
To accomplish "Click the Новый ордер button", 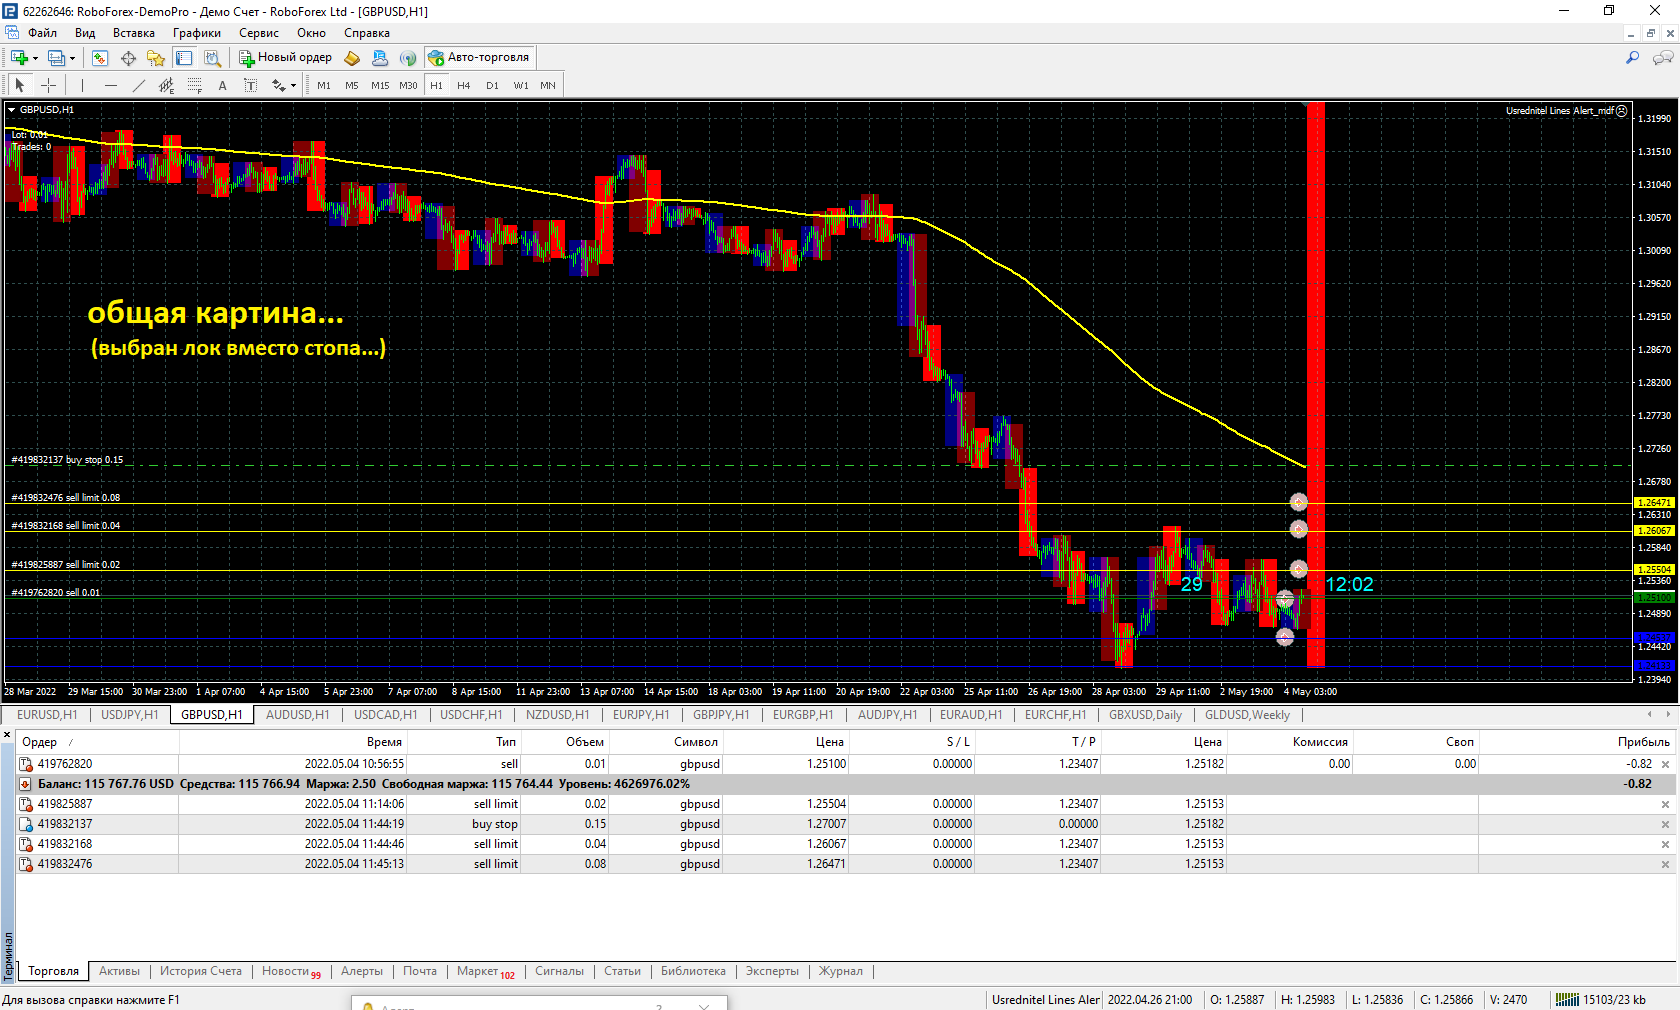I will (x=285, y=57).
